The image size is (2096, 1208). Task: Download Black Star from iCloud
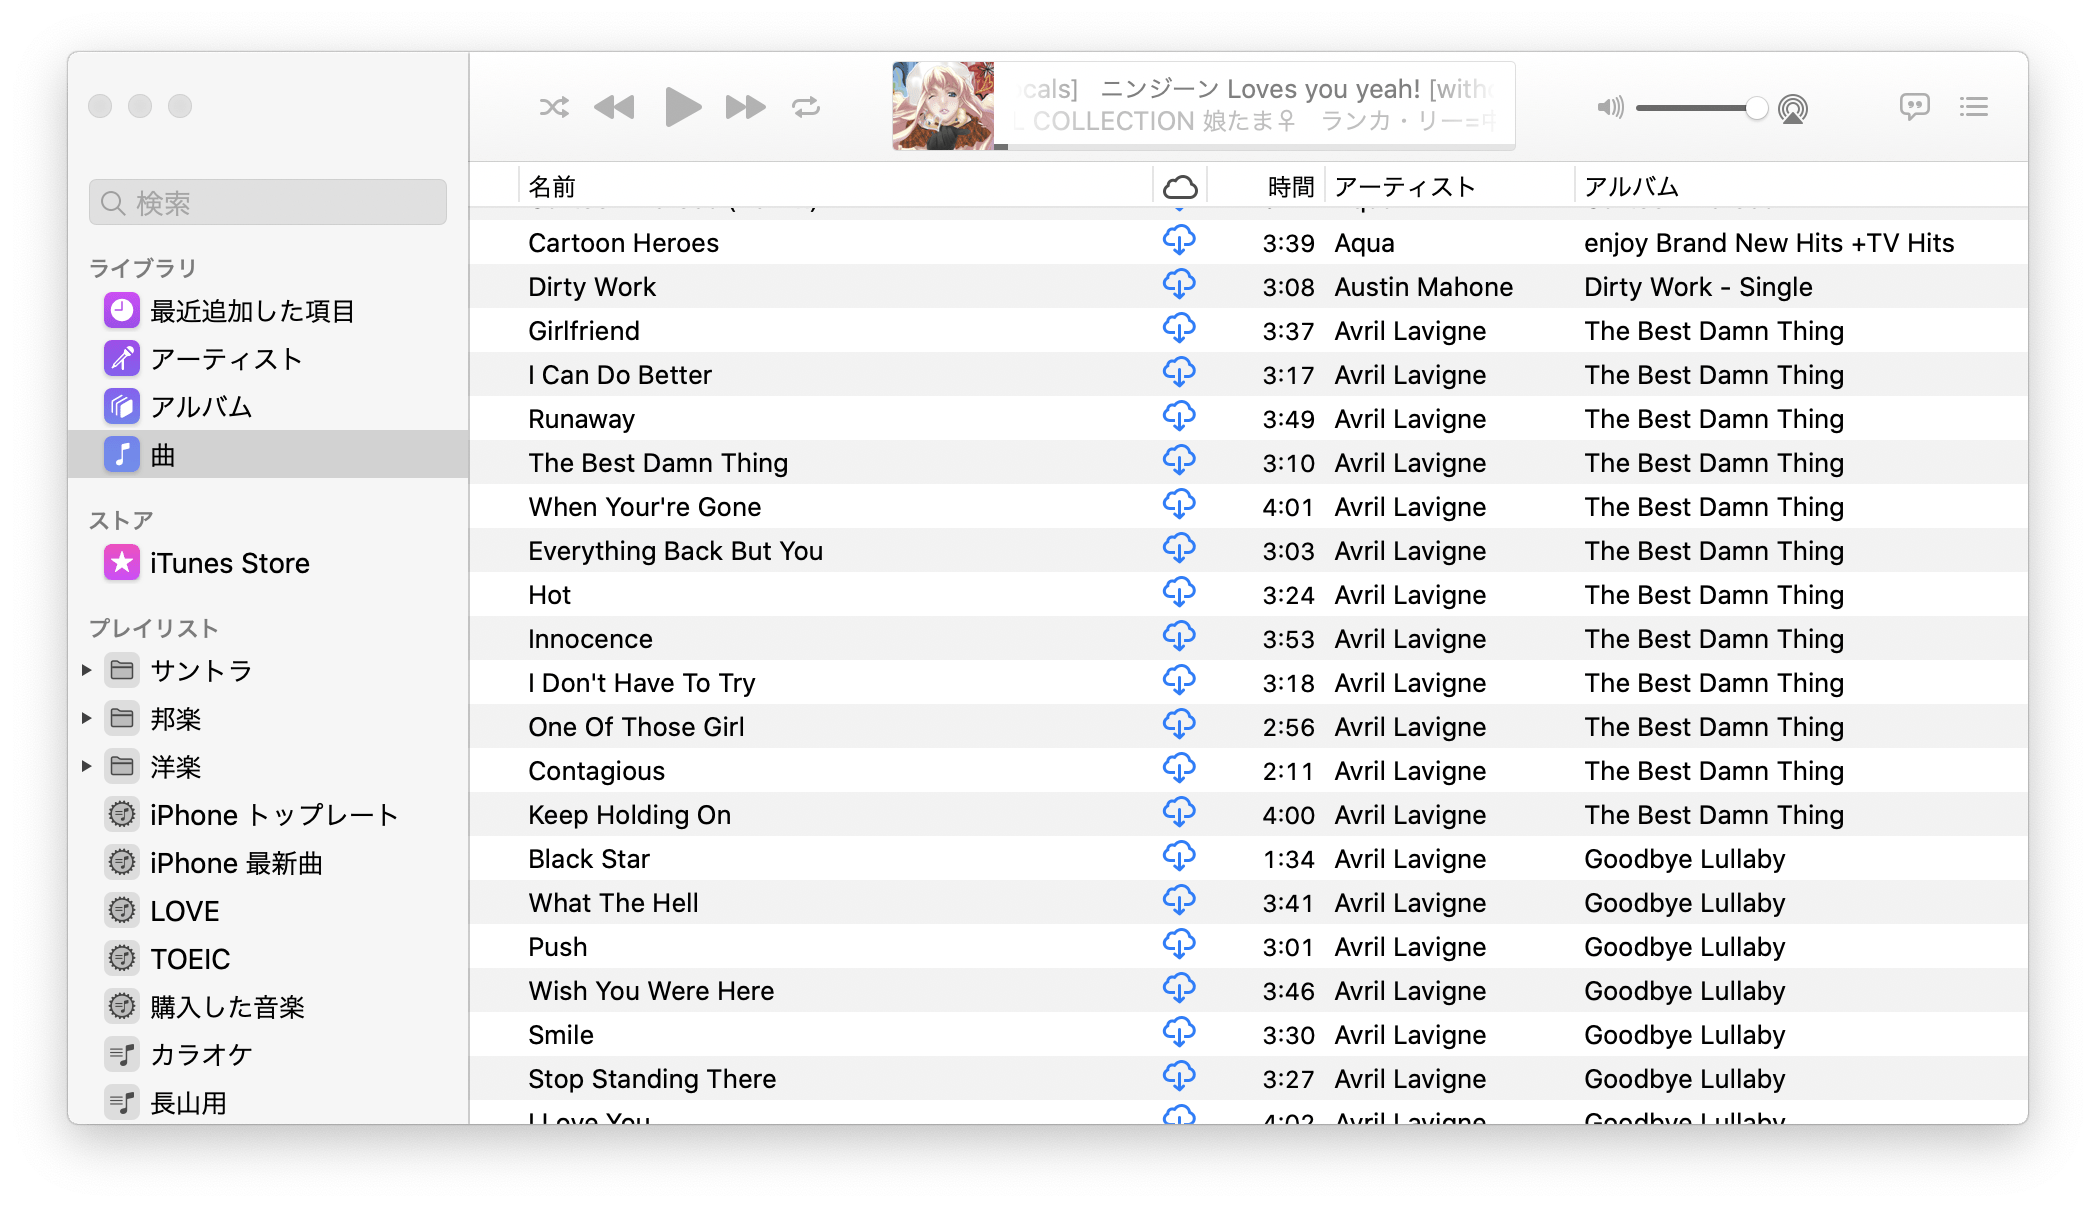[1179, 857]
